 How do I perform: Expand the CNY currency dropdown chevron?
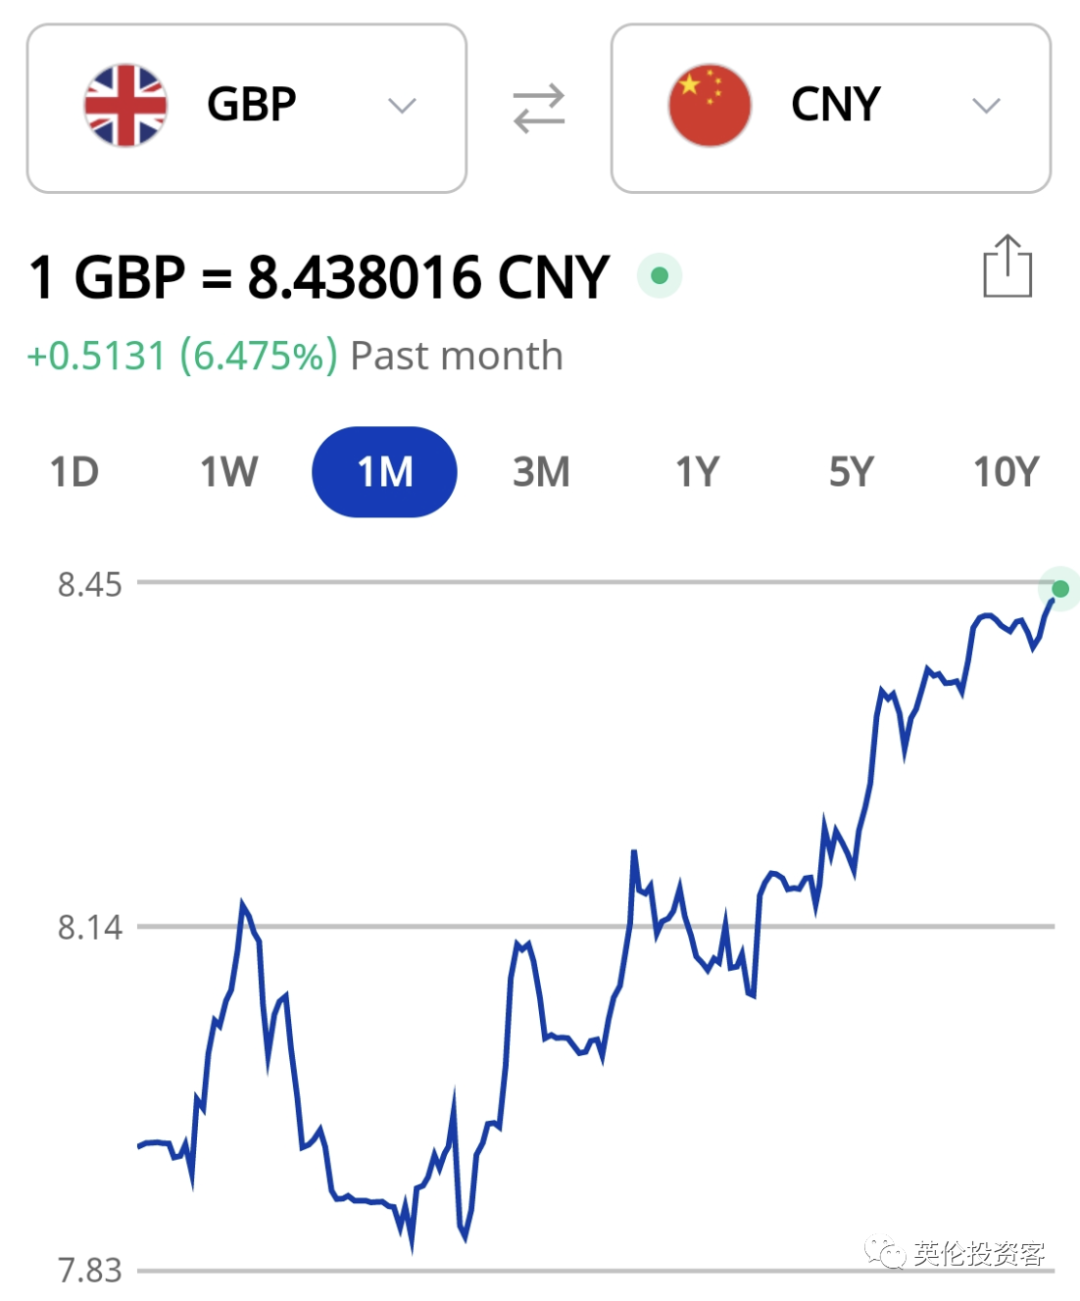[986, 106]
